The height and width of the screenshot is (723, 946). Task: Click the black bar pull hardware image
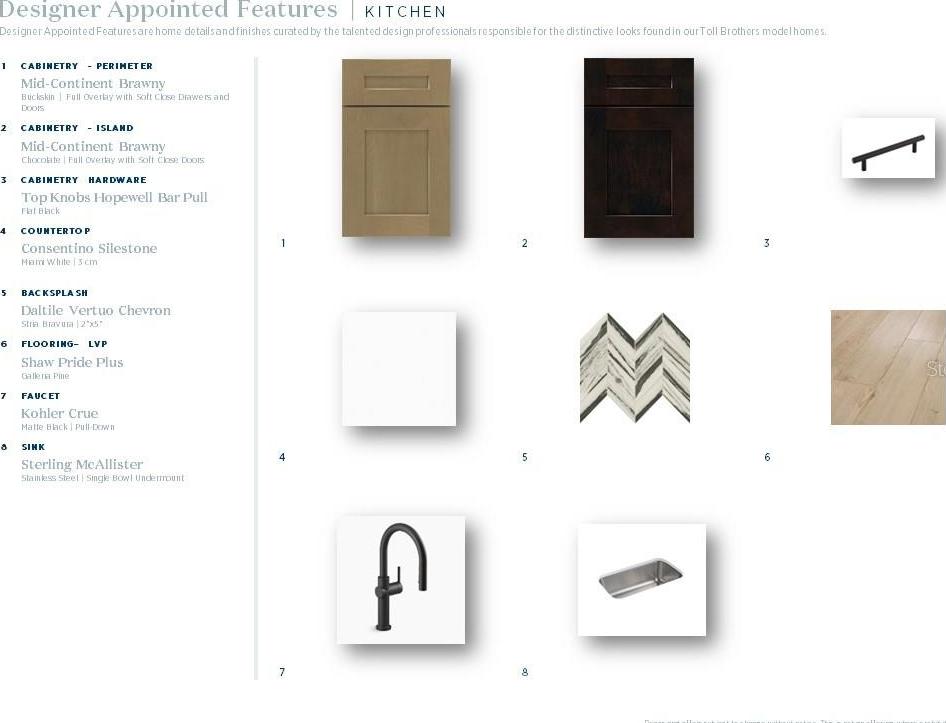click(x=888, y=148)
